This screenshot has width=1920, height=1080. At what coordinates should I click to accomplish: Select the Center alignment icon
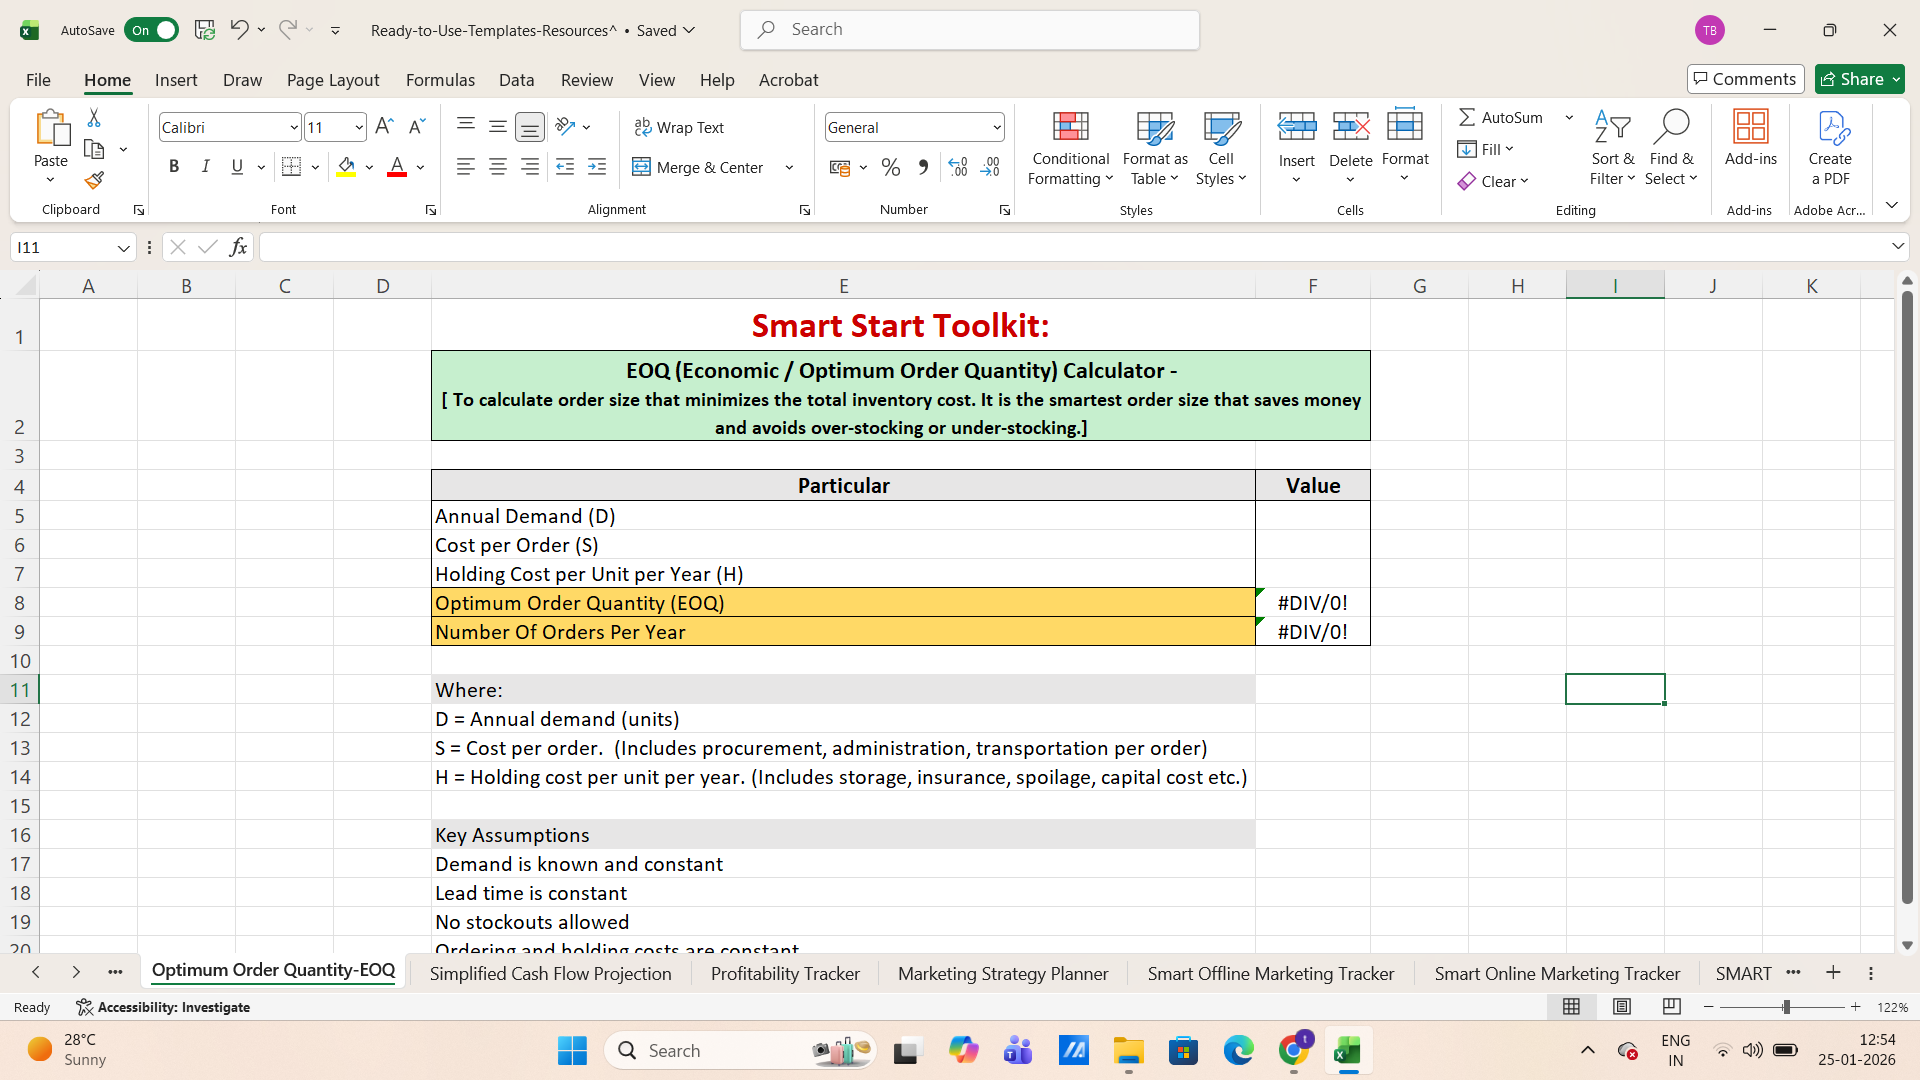tap(497, 167)
